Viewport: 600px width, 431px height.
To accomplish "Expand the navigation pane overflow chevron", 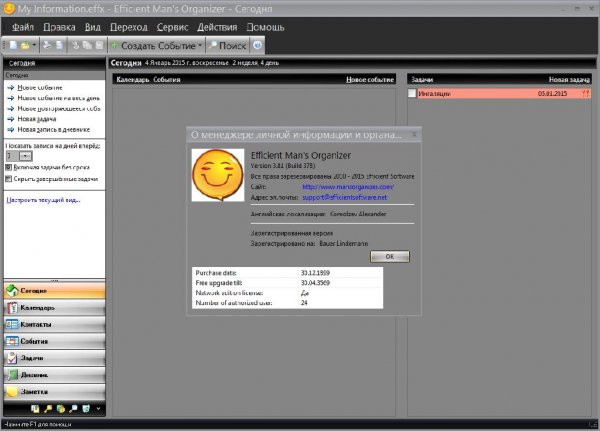I will coord(98,409).
